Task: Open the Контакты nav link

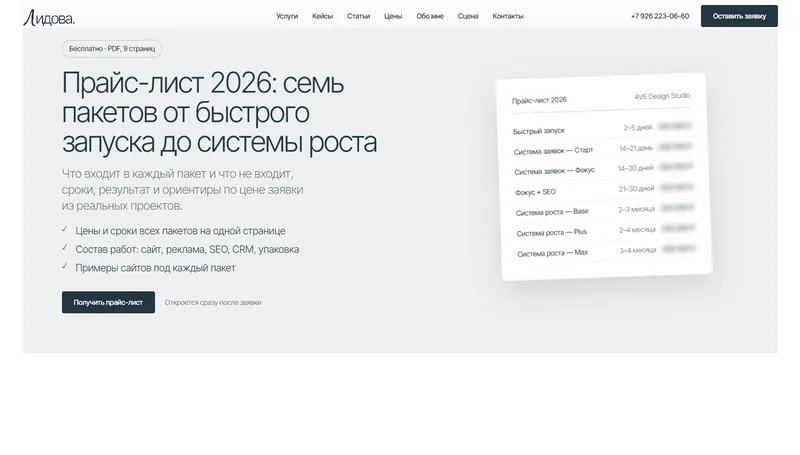Action: [x=508, y=16]
